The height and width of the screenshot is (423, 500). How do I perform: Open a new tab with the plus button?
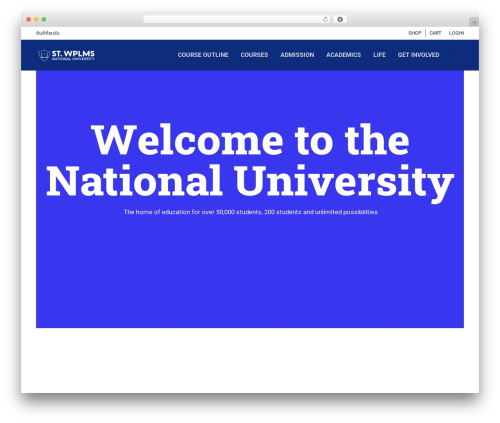(474, 22)
